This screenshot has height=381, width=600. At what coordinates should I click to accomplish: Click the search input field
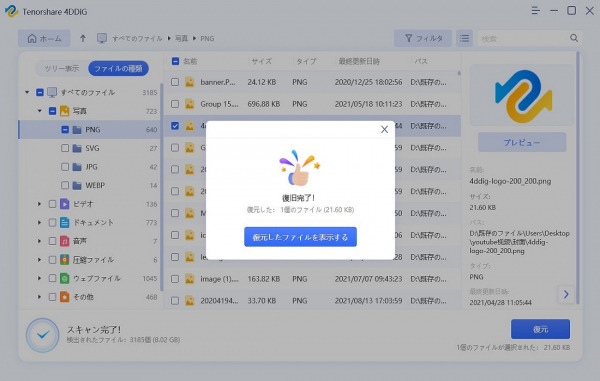523,38
